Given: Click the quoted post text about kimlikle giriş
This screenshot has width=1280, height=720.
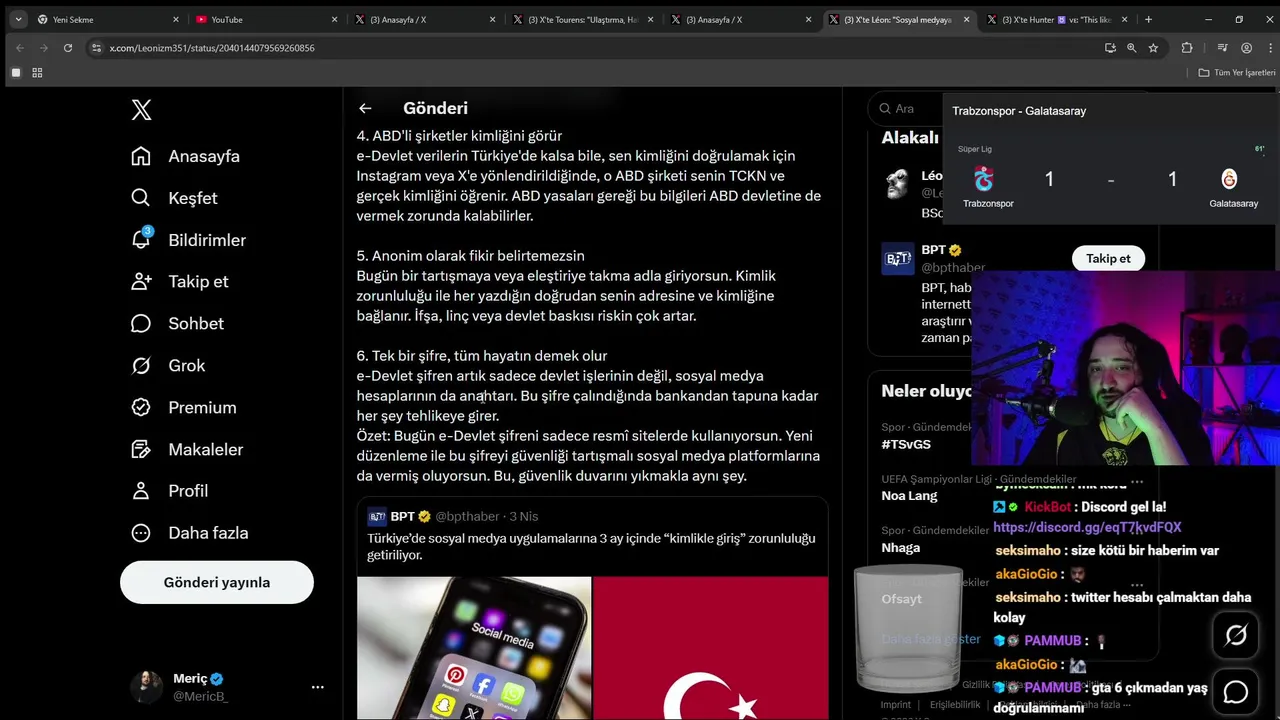Looking at the screenshot, I should point(591,546).
